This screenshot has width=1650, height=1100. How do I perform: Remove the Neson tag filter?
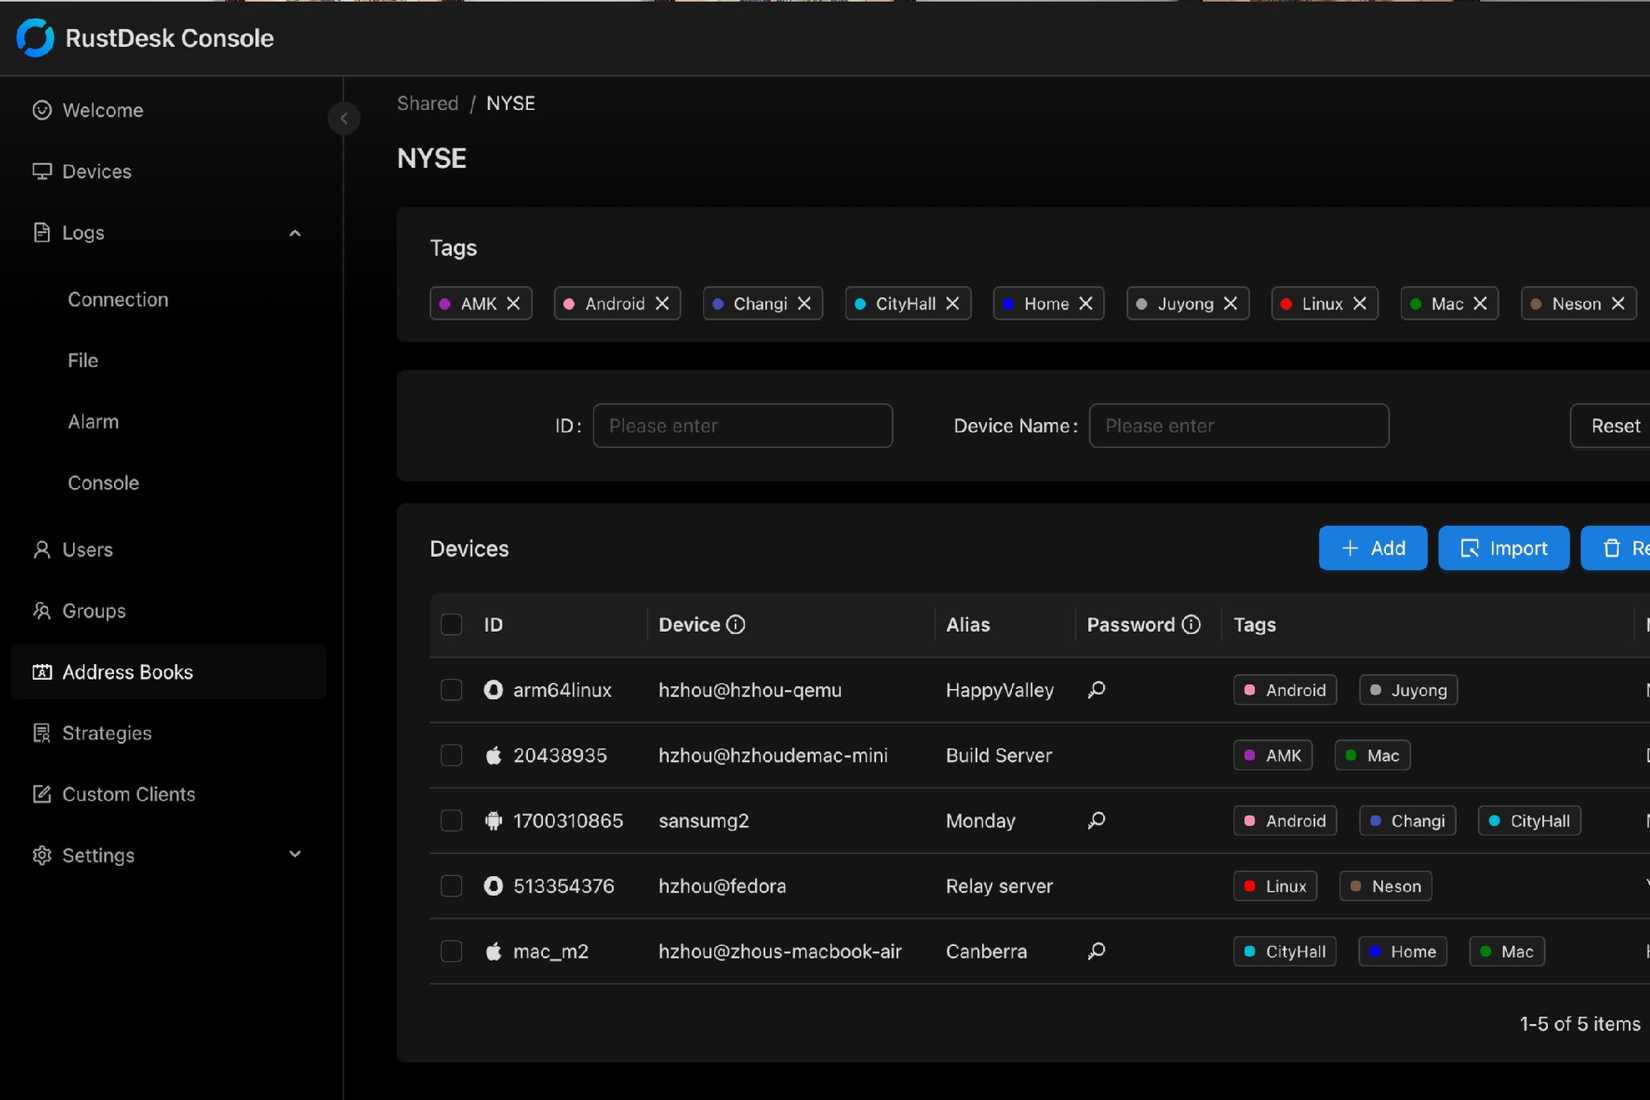1620,303
